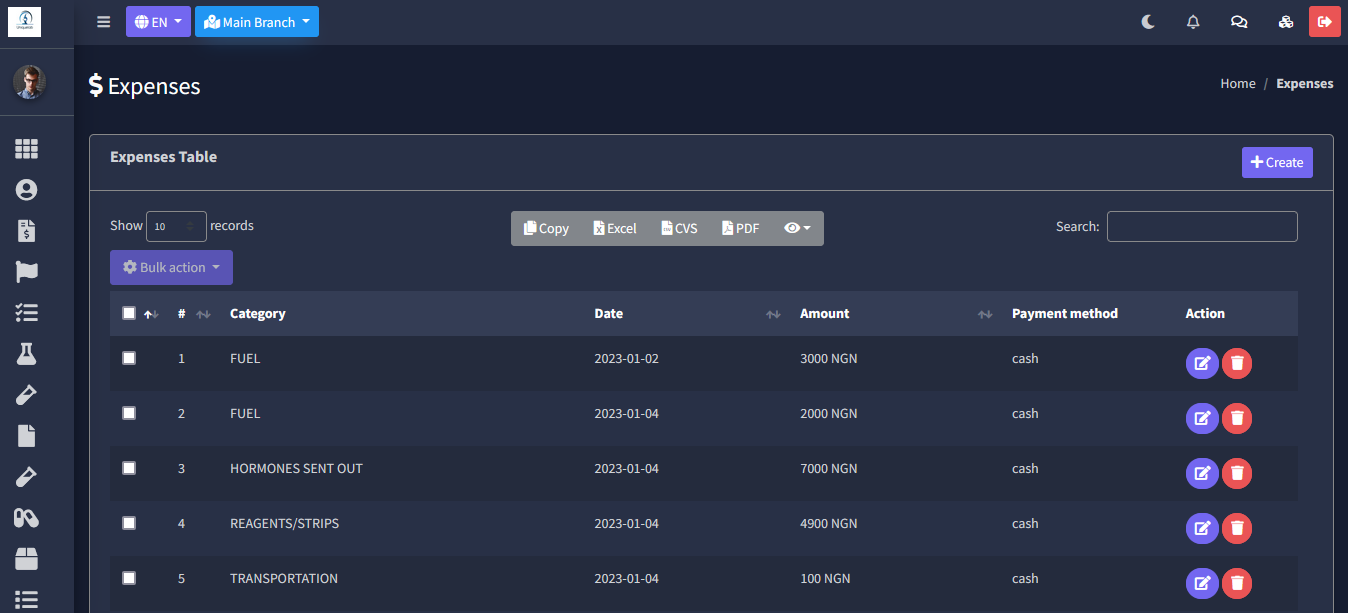Select the REAGENTS/STRIPS row checkbox
1348x613 pixels.
[x=129, y=523]
